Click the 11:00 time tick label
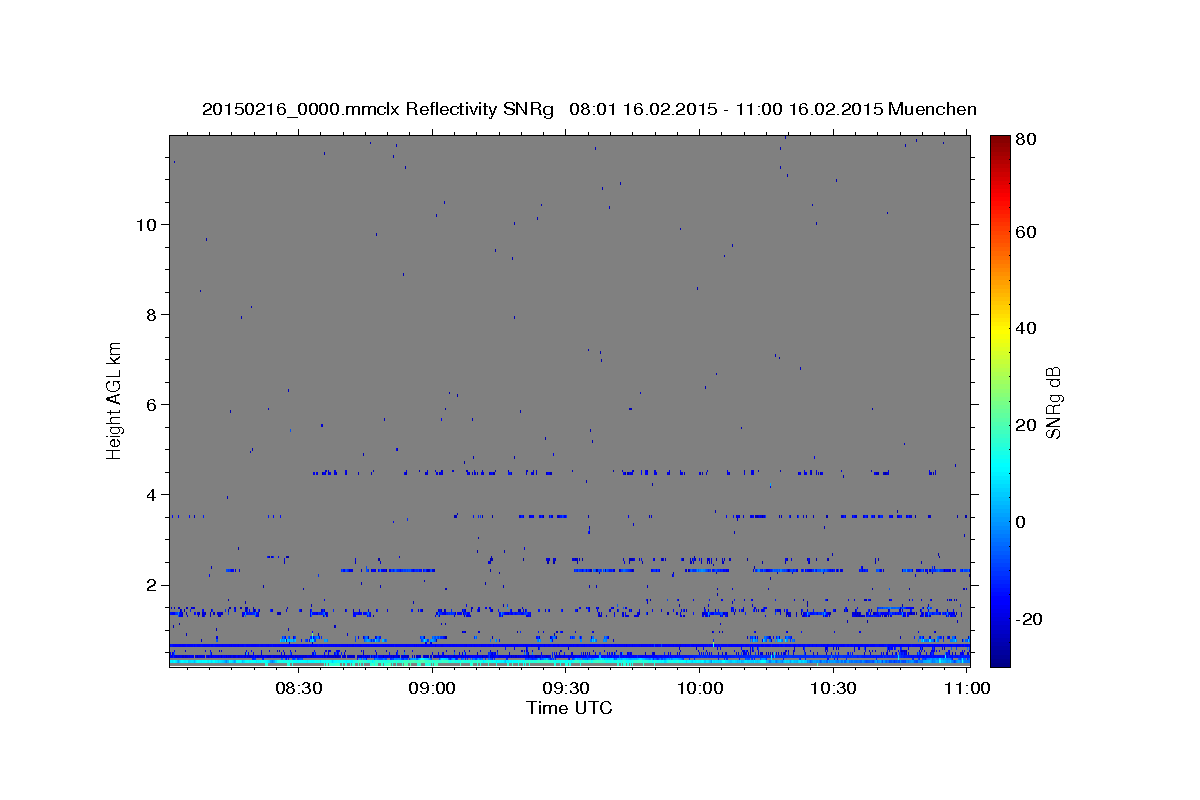This screenshot has height=800, width=1200. pos(967,688)
